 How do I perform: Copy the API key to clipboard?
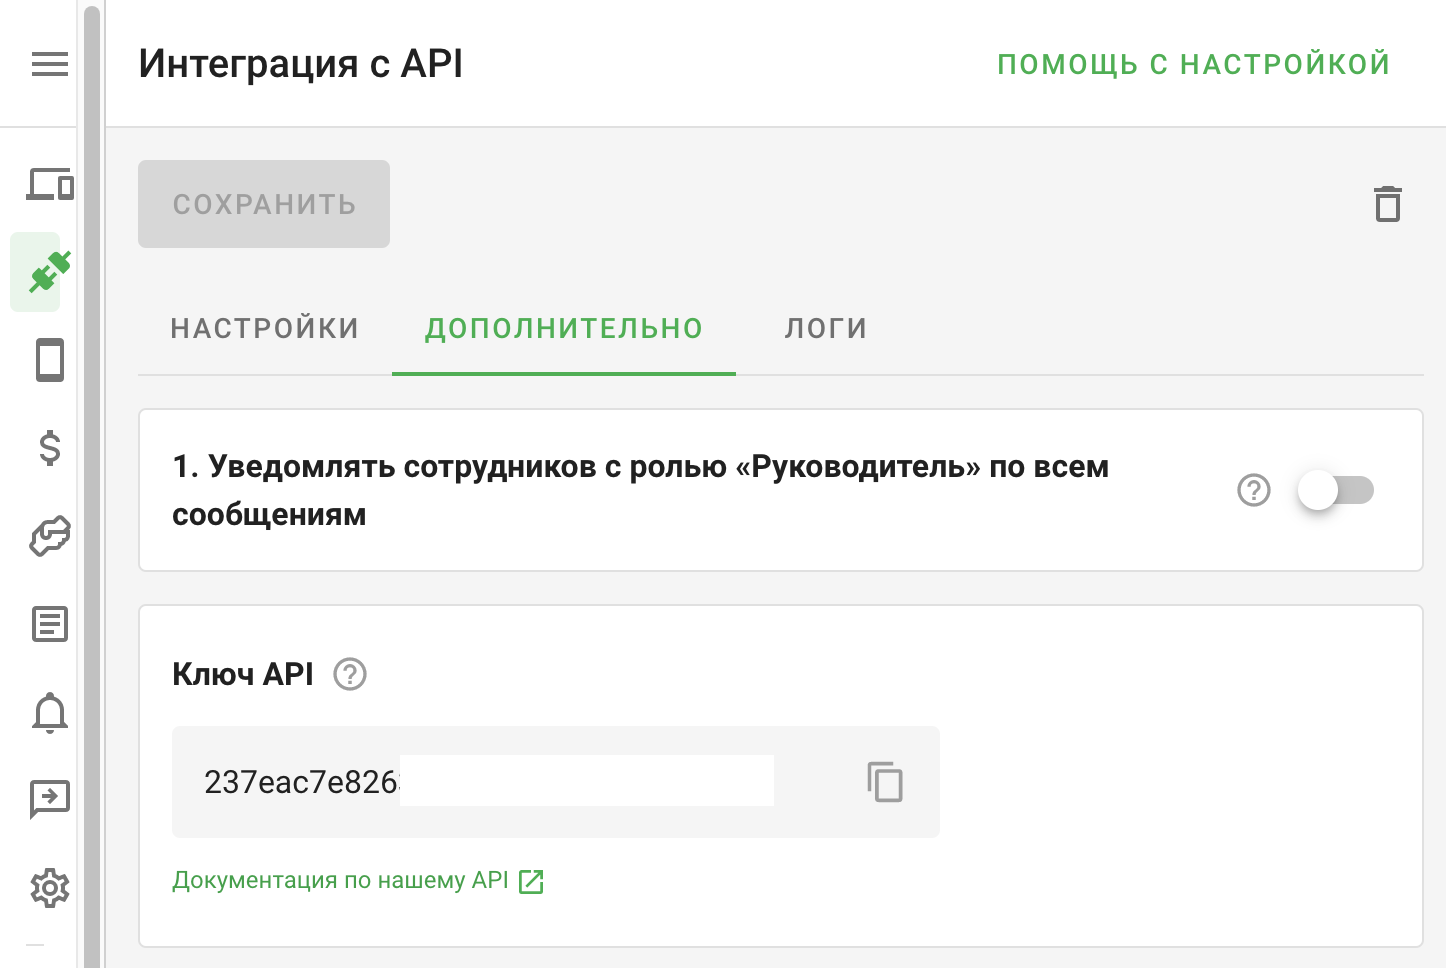pos(885,782)
